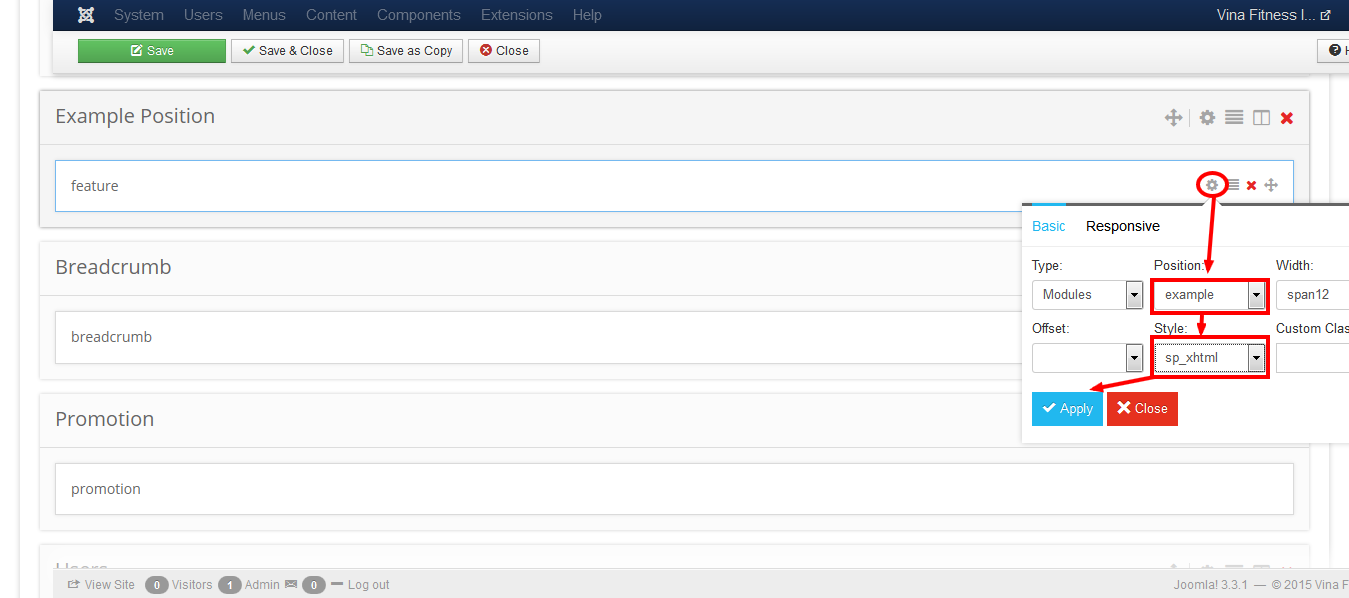Click Example Position row list icon
Viewport: 1349px width, 598px height.
click(x=1234, y=118)
